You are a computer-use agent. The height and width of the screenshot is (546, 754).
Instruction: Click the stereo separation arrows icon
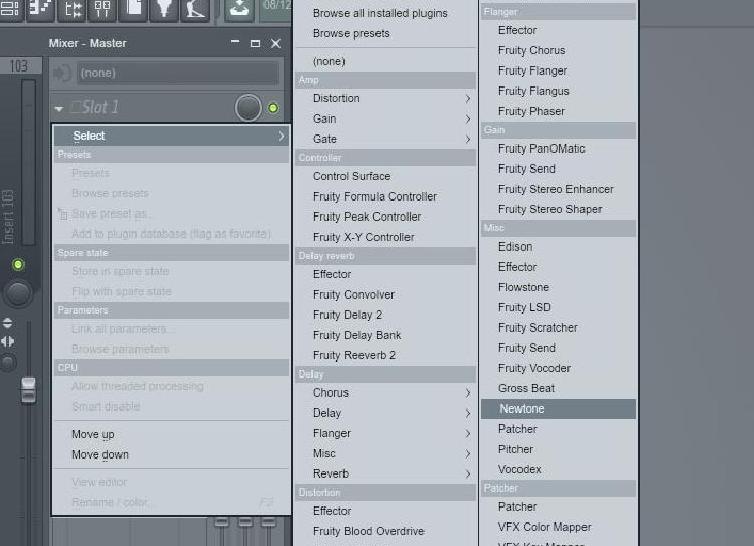[8, 341]
